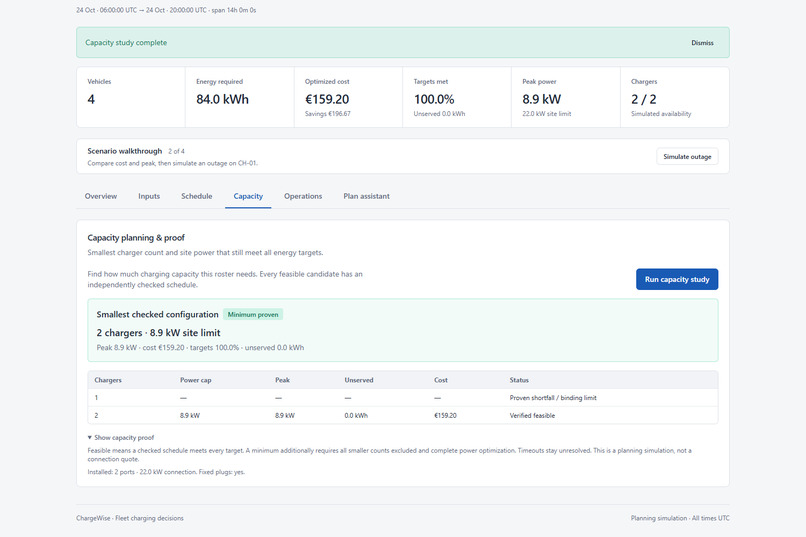This screenshot has height=537, width=806.
Task: Click the 100.0% targets met value
Action: point(434,99)
